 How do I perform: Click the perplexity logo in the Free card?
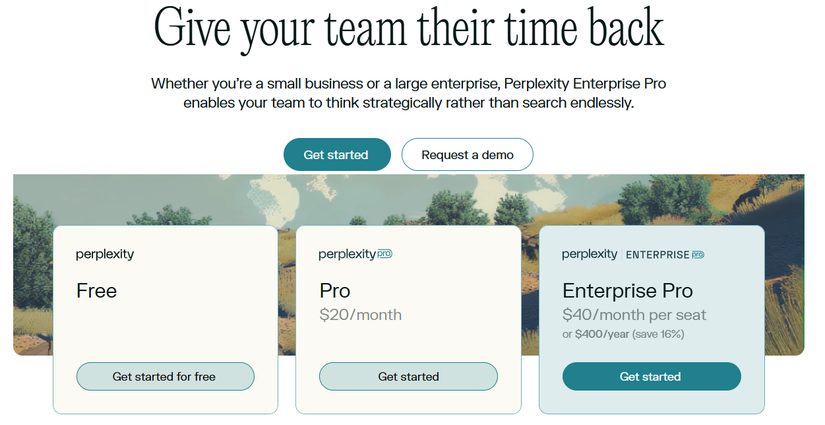click(x=105, y=255)
